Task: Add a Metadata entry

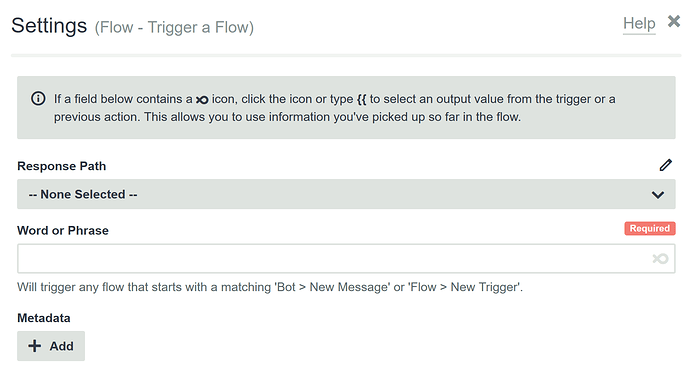Action: 51,346
